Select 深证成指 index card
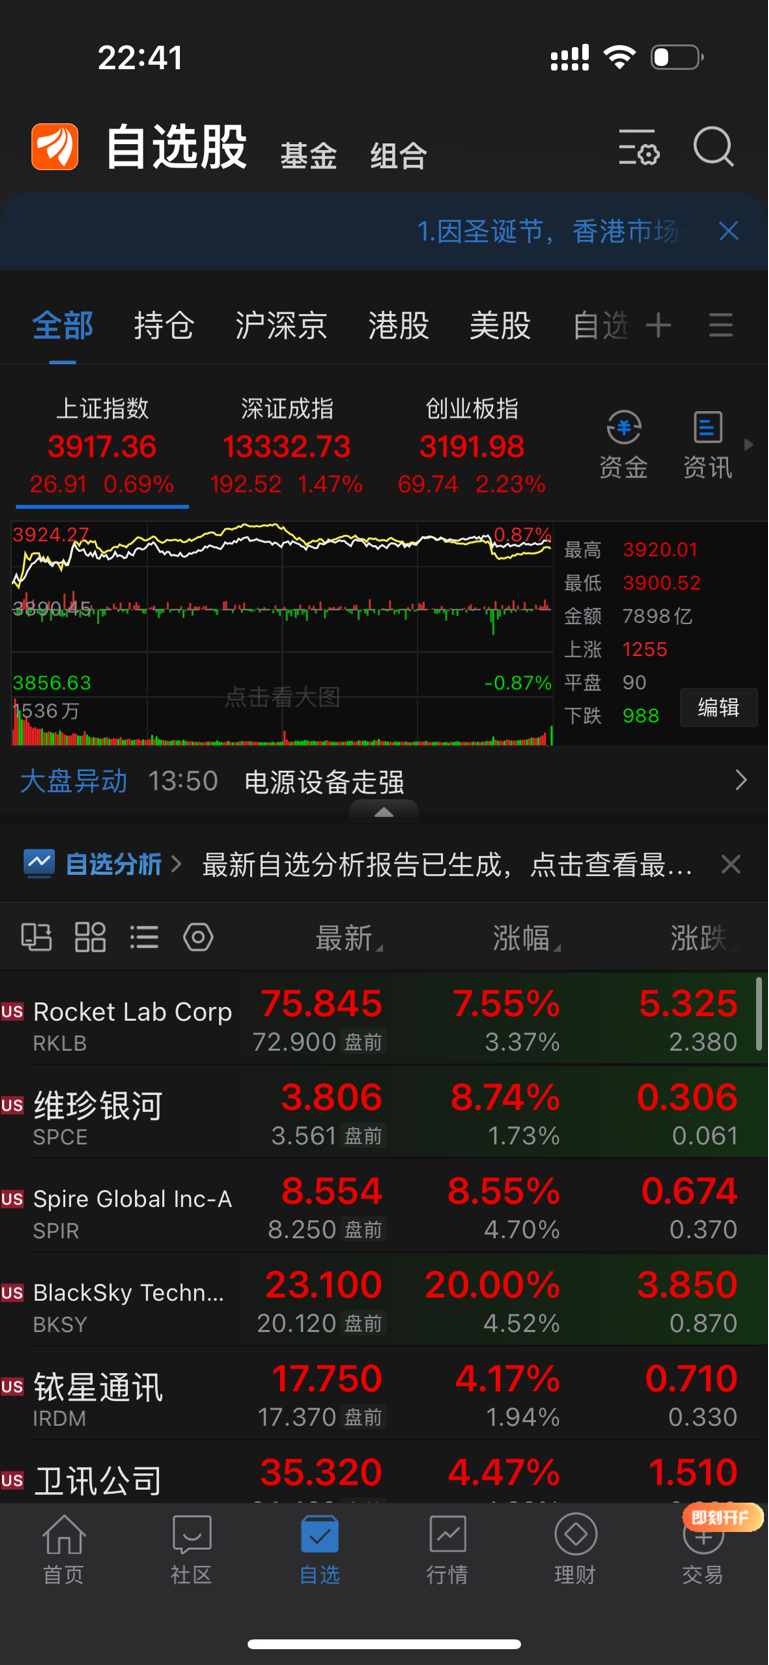Screen dimensions: 769x1665 (287, 447)
